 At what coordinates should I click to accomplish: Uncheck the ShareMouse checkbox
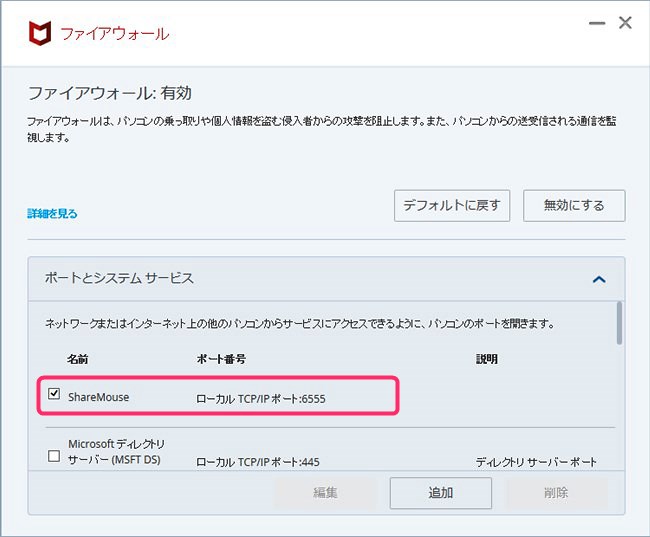54,393
